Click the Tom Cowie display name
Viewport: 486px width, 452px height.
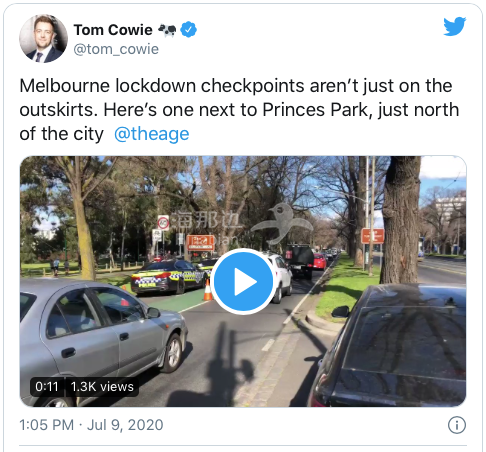click(113, 30)
